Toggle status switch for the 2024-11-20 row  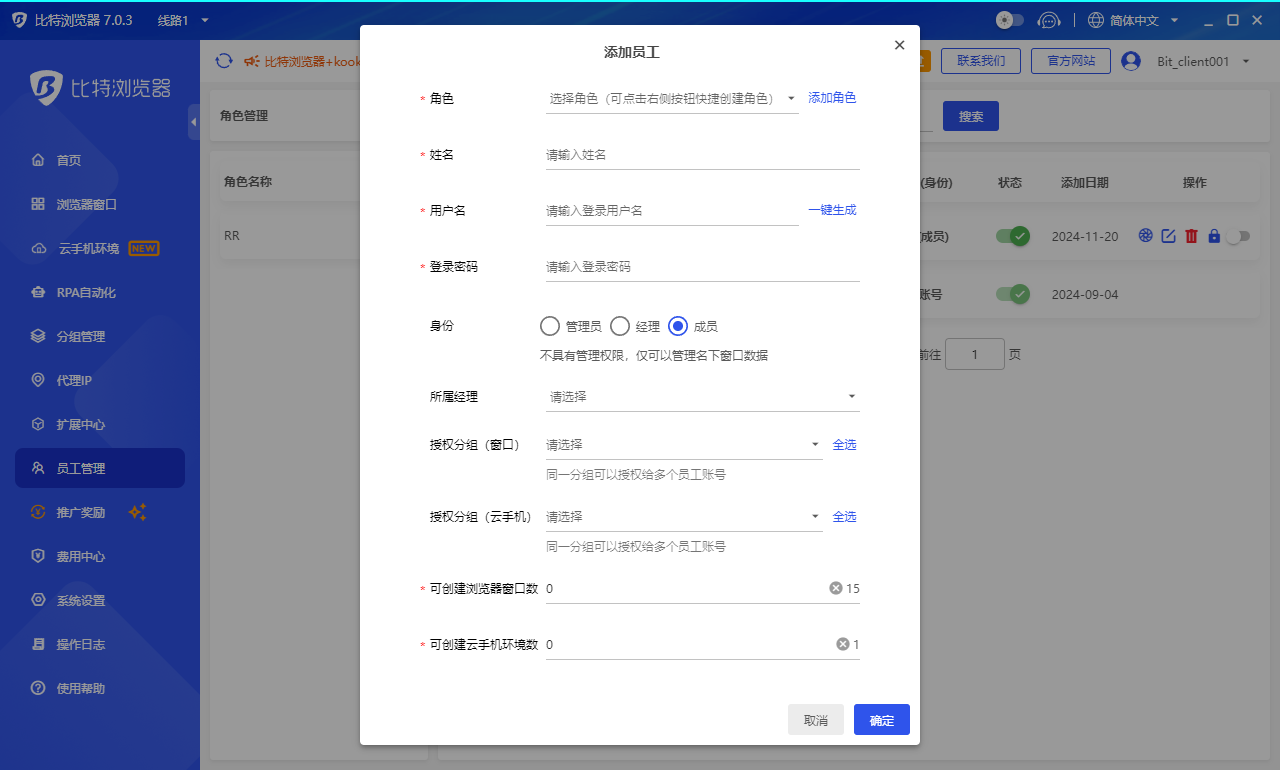(1012, 236)
